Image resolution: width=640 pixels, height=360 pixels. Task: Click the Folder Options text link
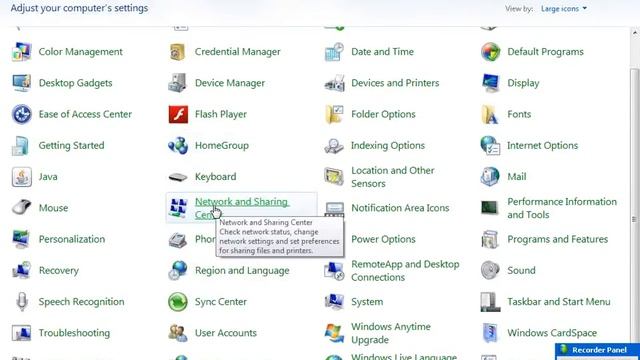pyautogui.click(x=383, y=114)
